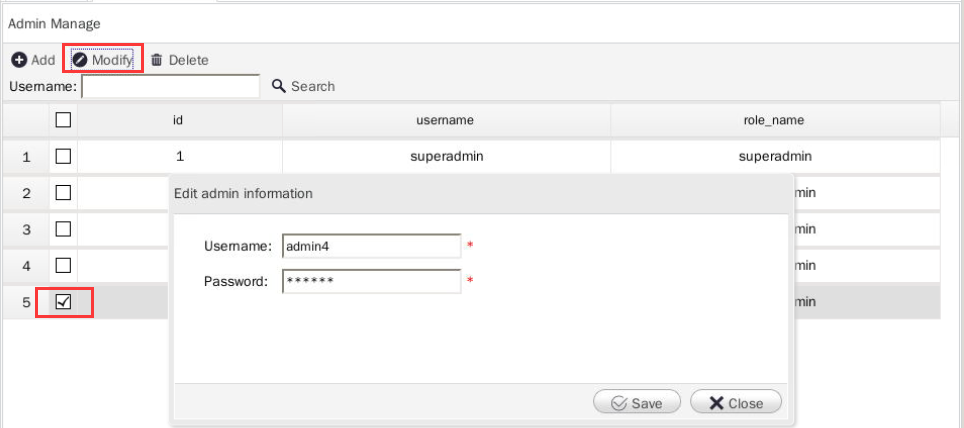The width and height of the screenshot is (964, 428).
Task: Click the Save checkmark icon in dialog
Action: click(619, 403)
